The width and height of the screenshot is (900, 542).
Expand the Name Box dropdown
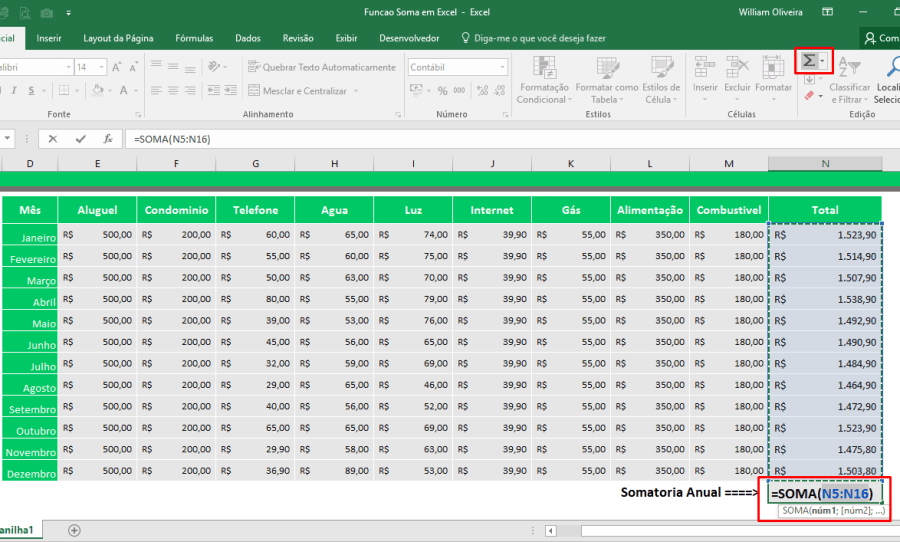7,139
